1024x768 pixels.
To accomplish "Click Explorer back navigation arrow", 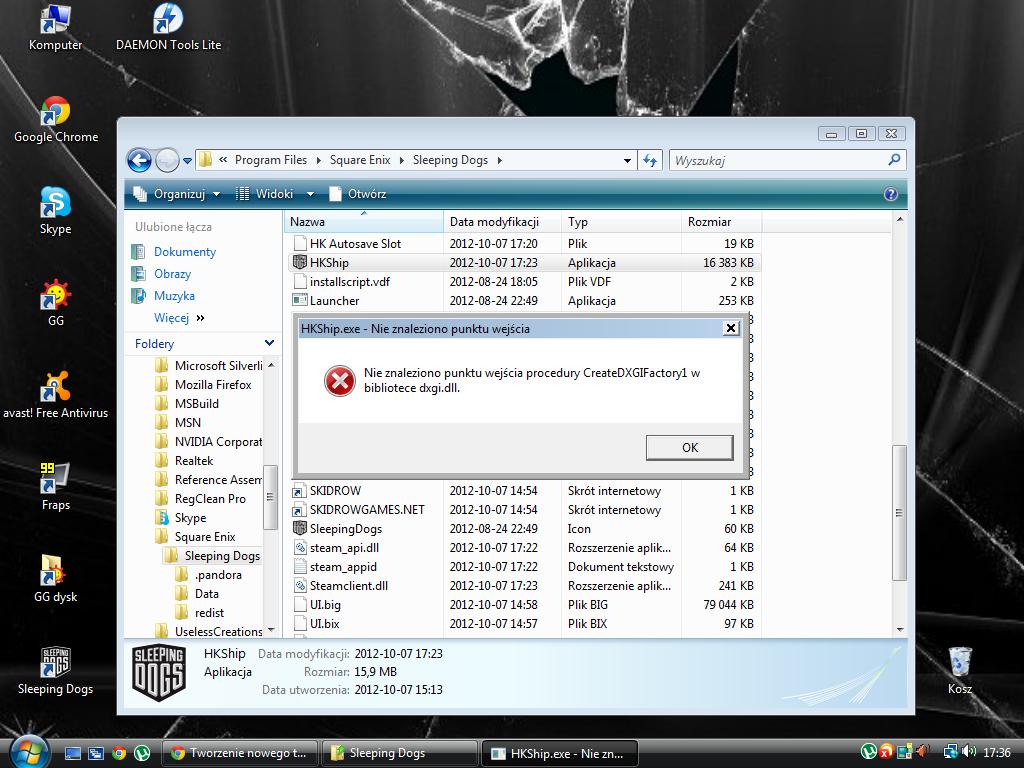I will (x=139, y=160).
